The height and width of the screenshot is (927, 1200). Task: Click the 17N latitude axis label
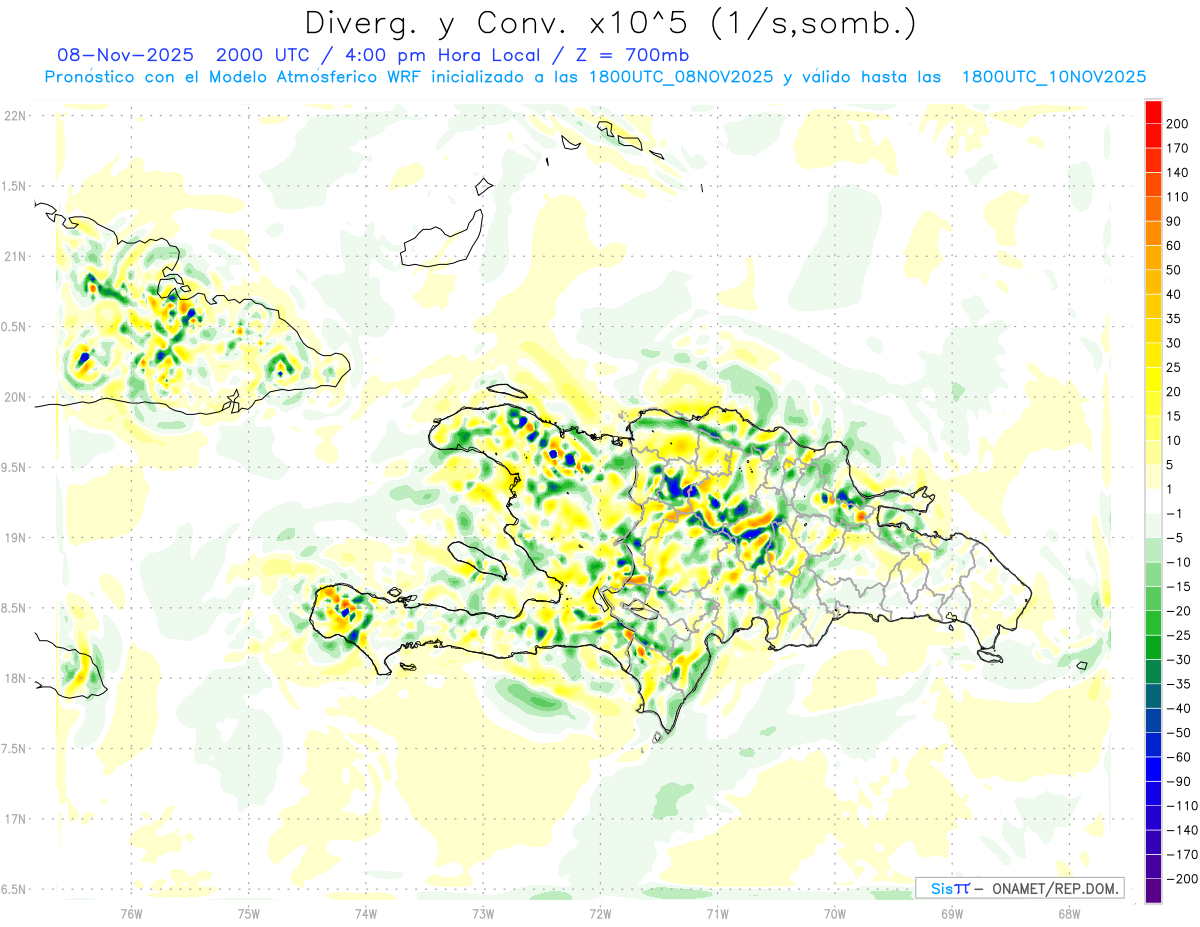click(x=15, y=819)
